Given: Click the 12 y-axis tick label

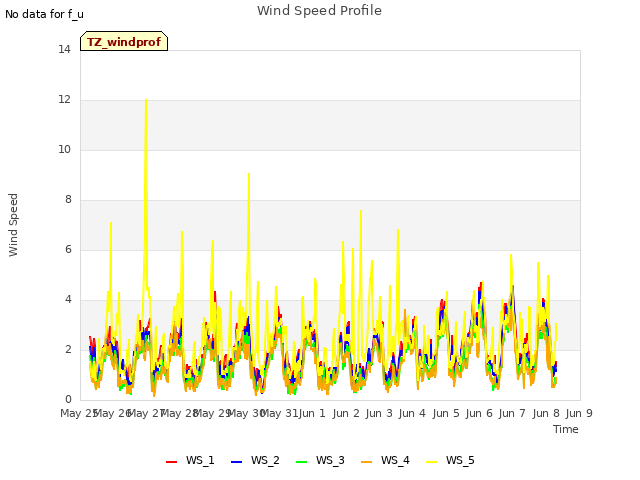Looking at the screenshot, I should tap(64, 100).
